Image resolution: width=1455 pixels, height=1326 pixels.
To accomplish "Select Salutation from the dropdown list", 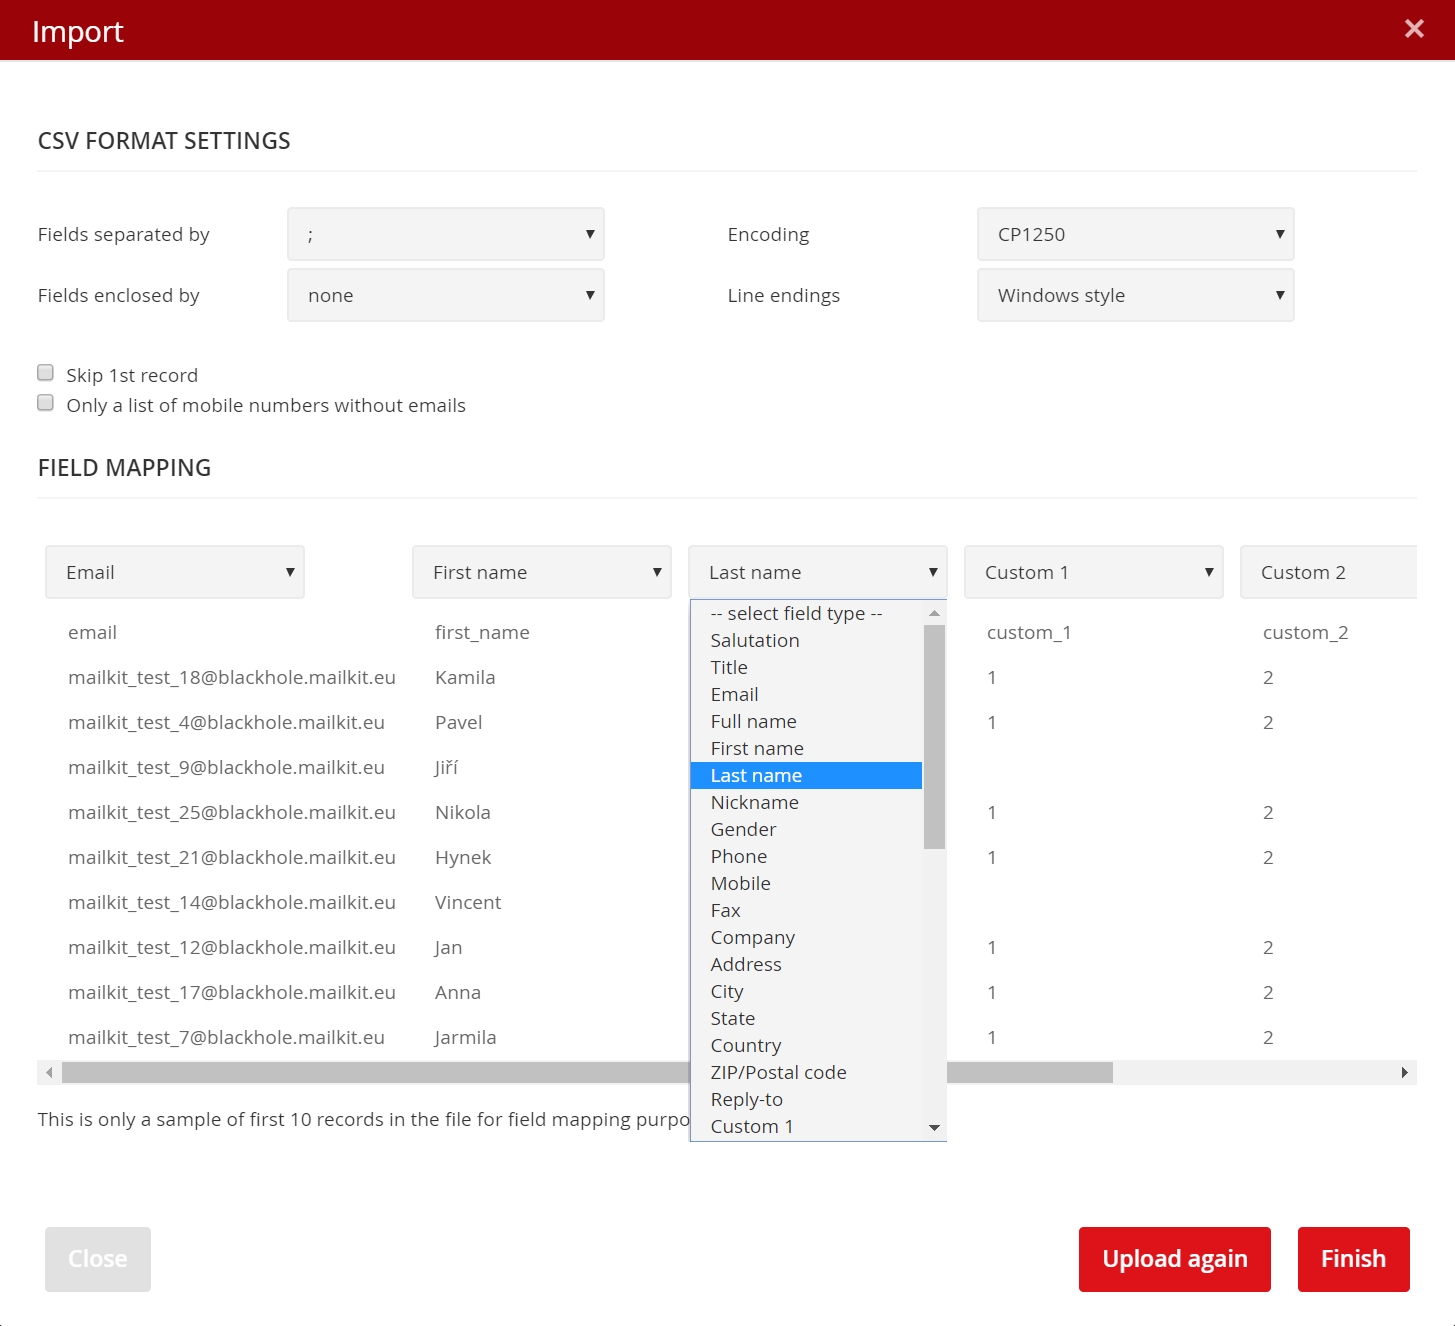I will click(x=755, y=641).
